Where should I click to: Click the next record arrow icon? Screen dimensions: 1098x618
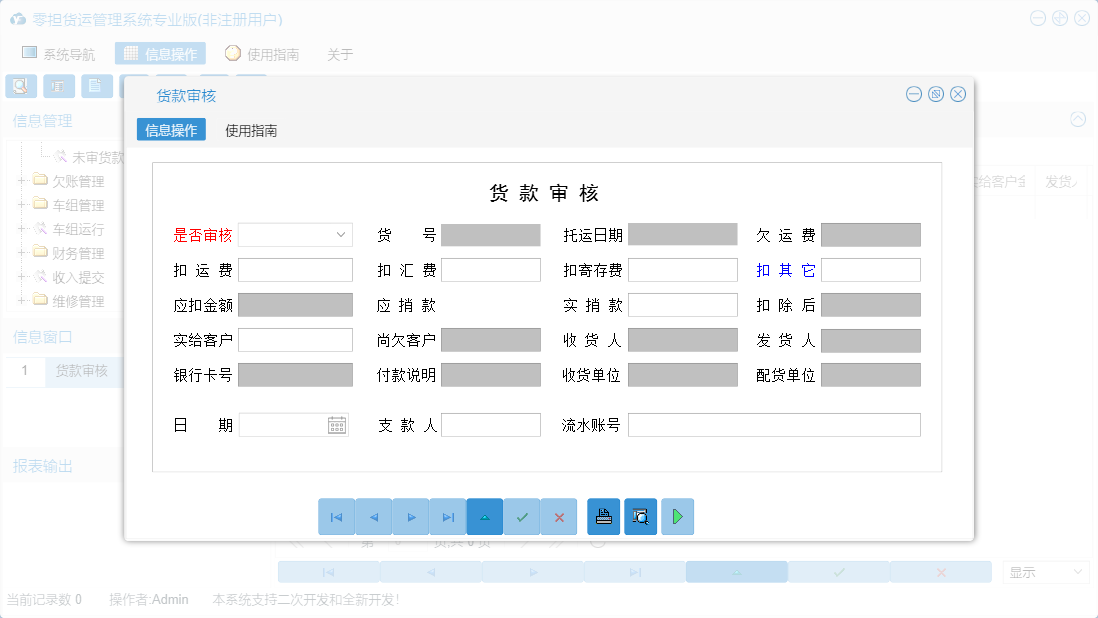click(x=411, y=516)
